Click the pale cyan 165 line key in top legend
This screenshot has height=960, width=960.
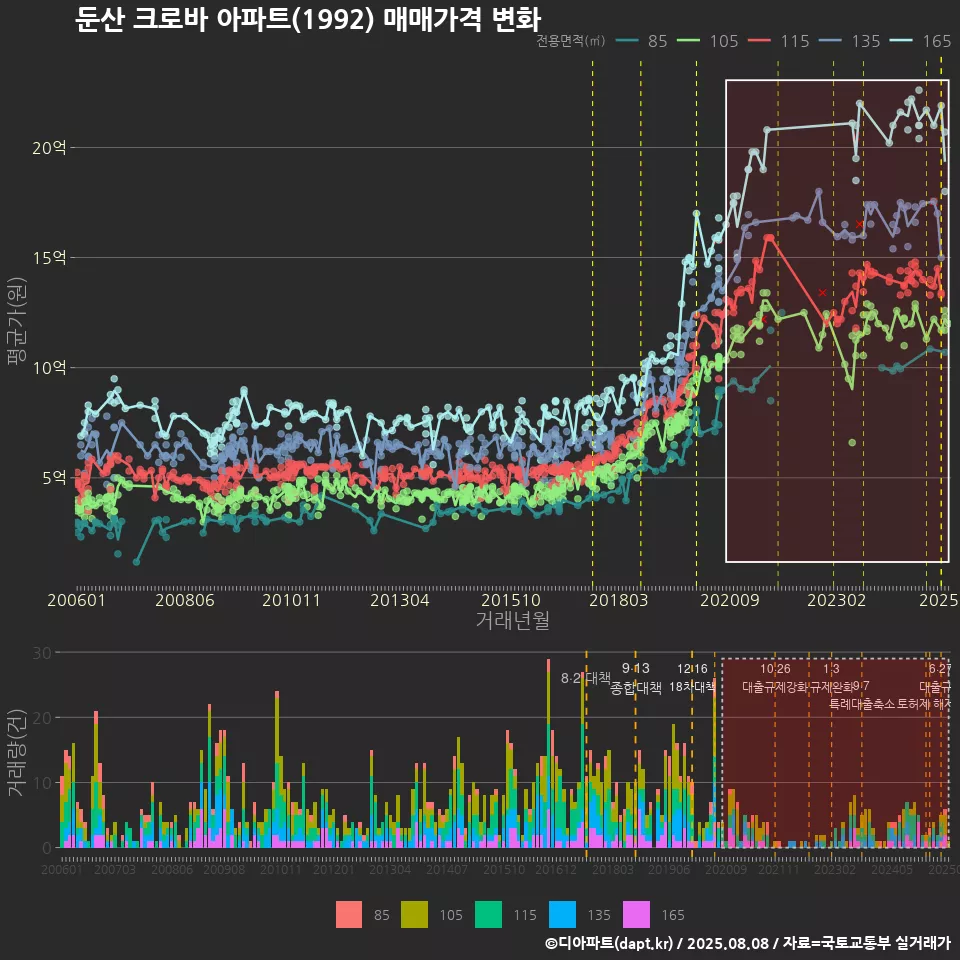pyautogui.click(x=901, y=41)
